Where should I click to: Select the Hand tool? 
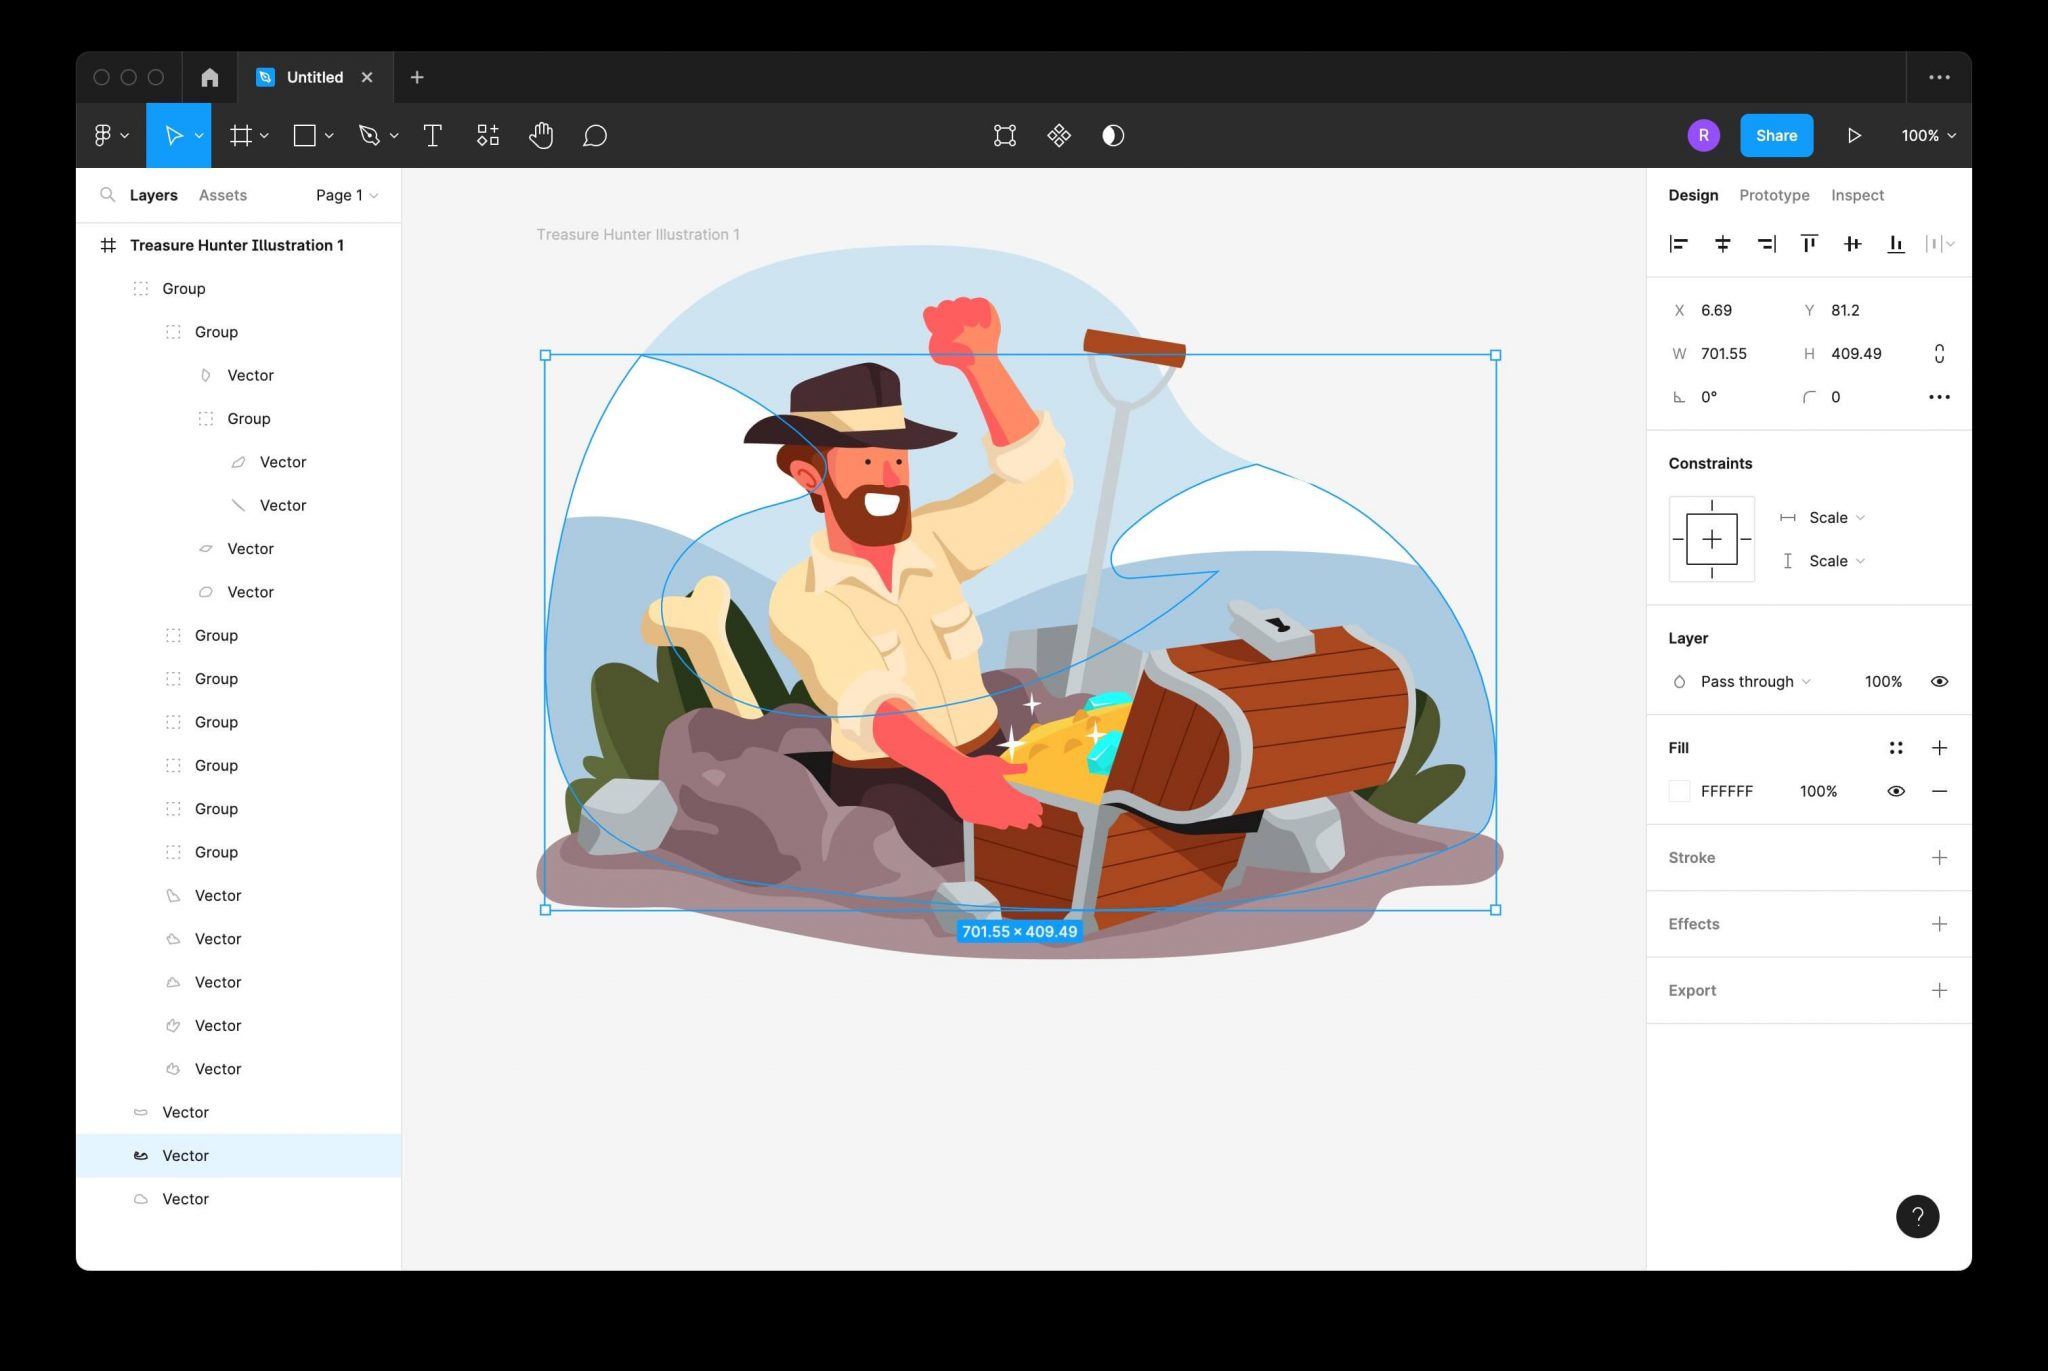tap(541, 135)
